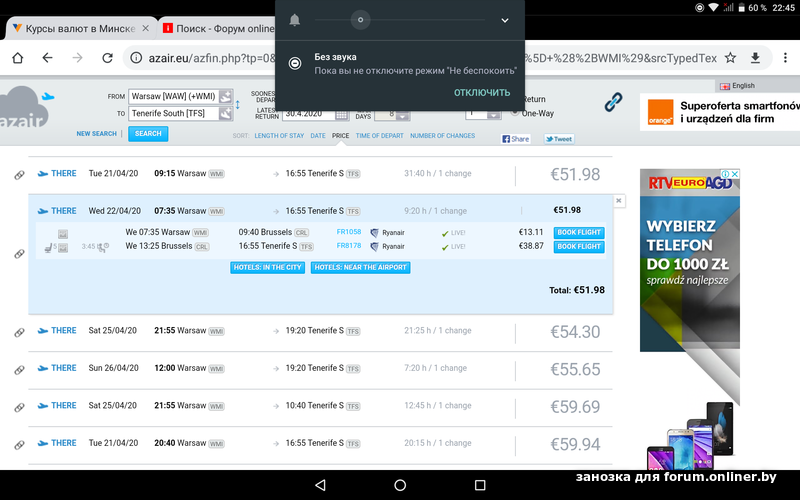The width and height of the screenshot is (800, 500).
Task: Book the €13.11 Warsaw to Brussels flight
Action: 579,233
